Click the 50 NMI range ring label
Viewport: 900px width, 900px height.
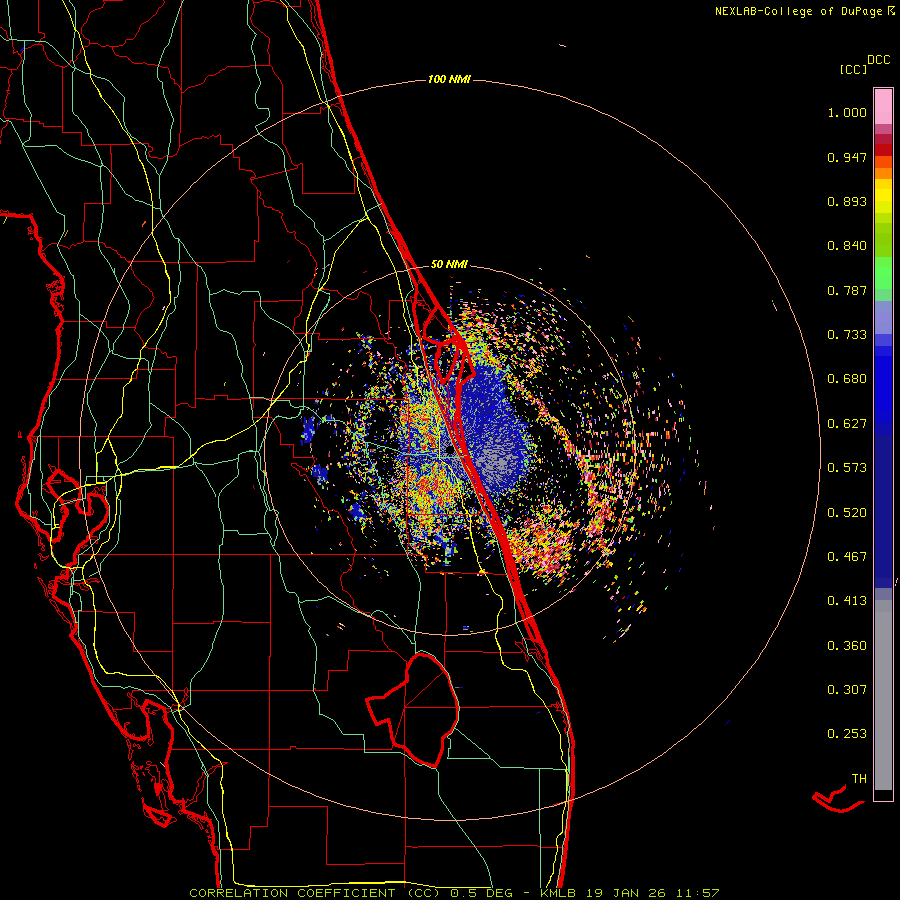click(x=449, y=264)
